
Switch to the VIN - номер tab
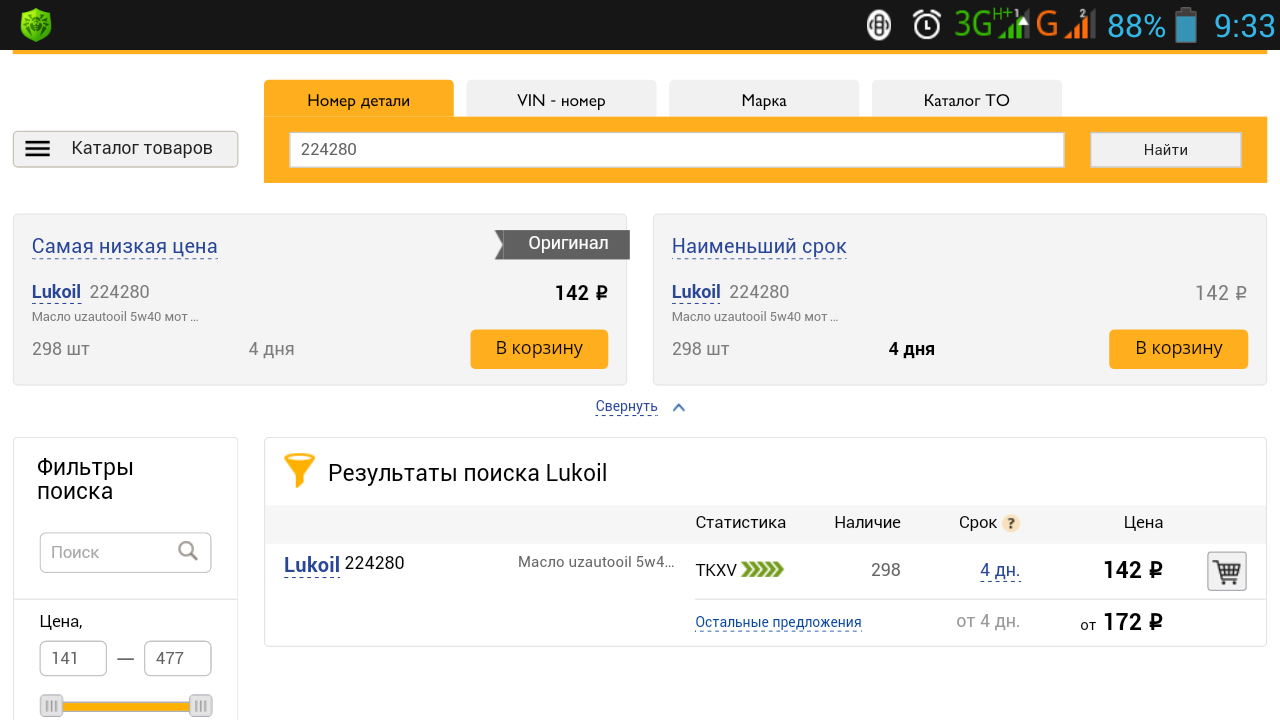point(561,99)
